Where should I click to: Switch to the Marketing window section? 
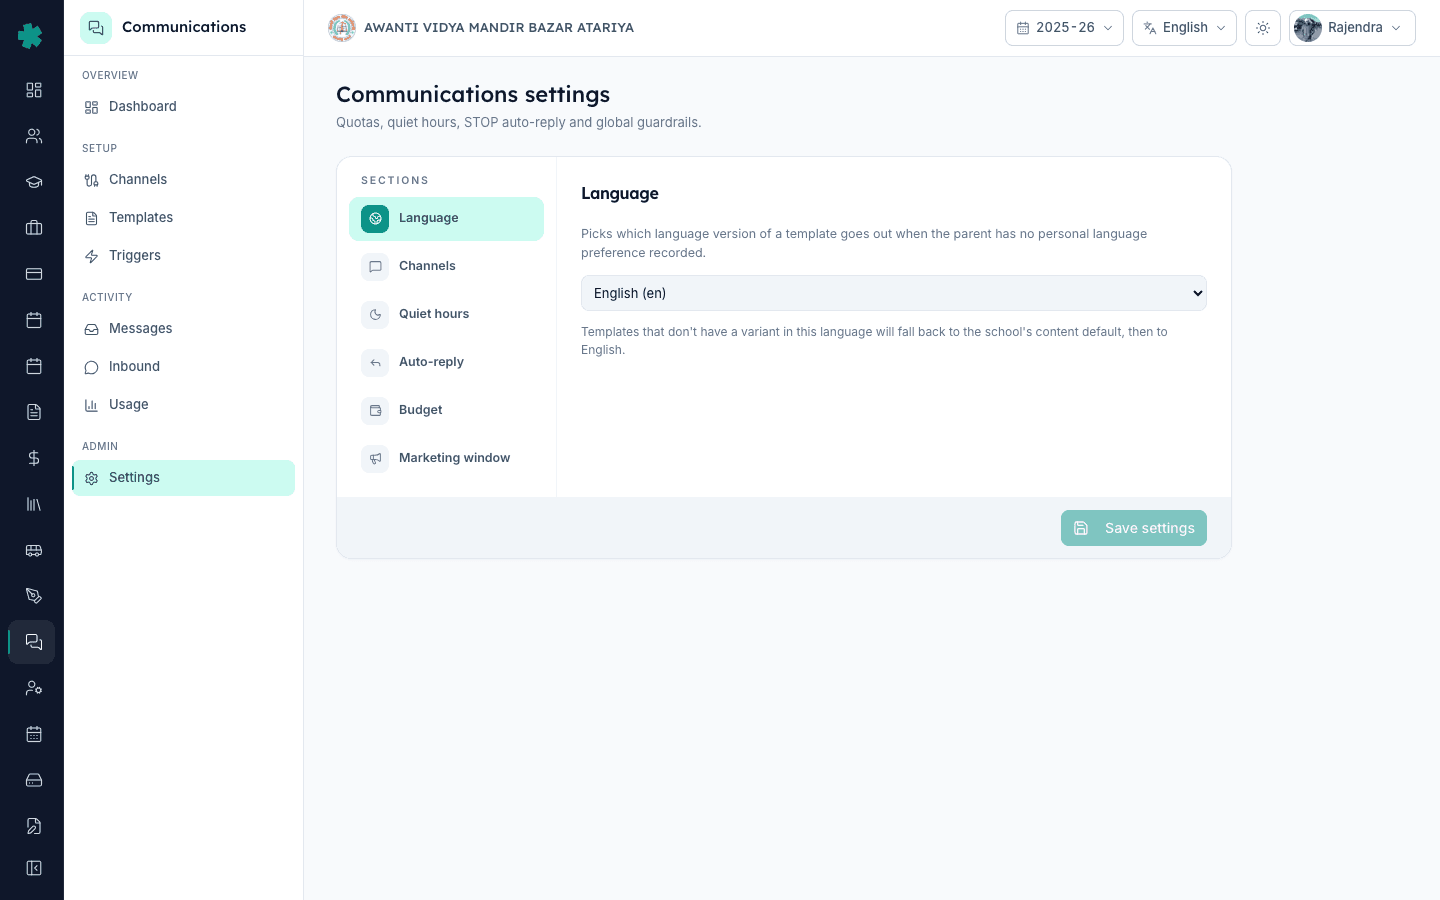446,459
